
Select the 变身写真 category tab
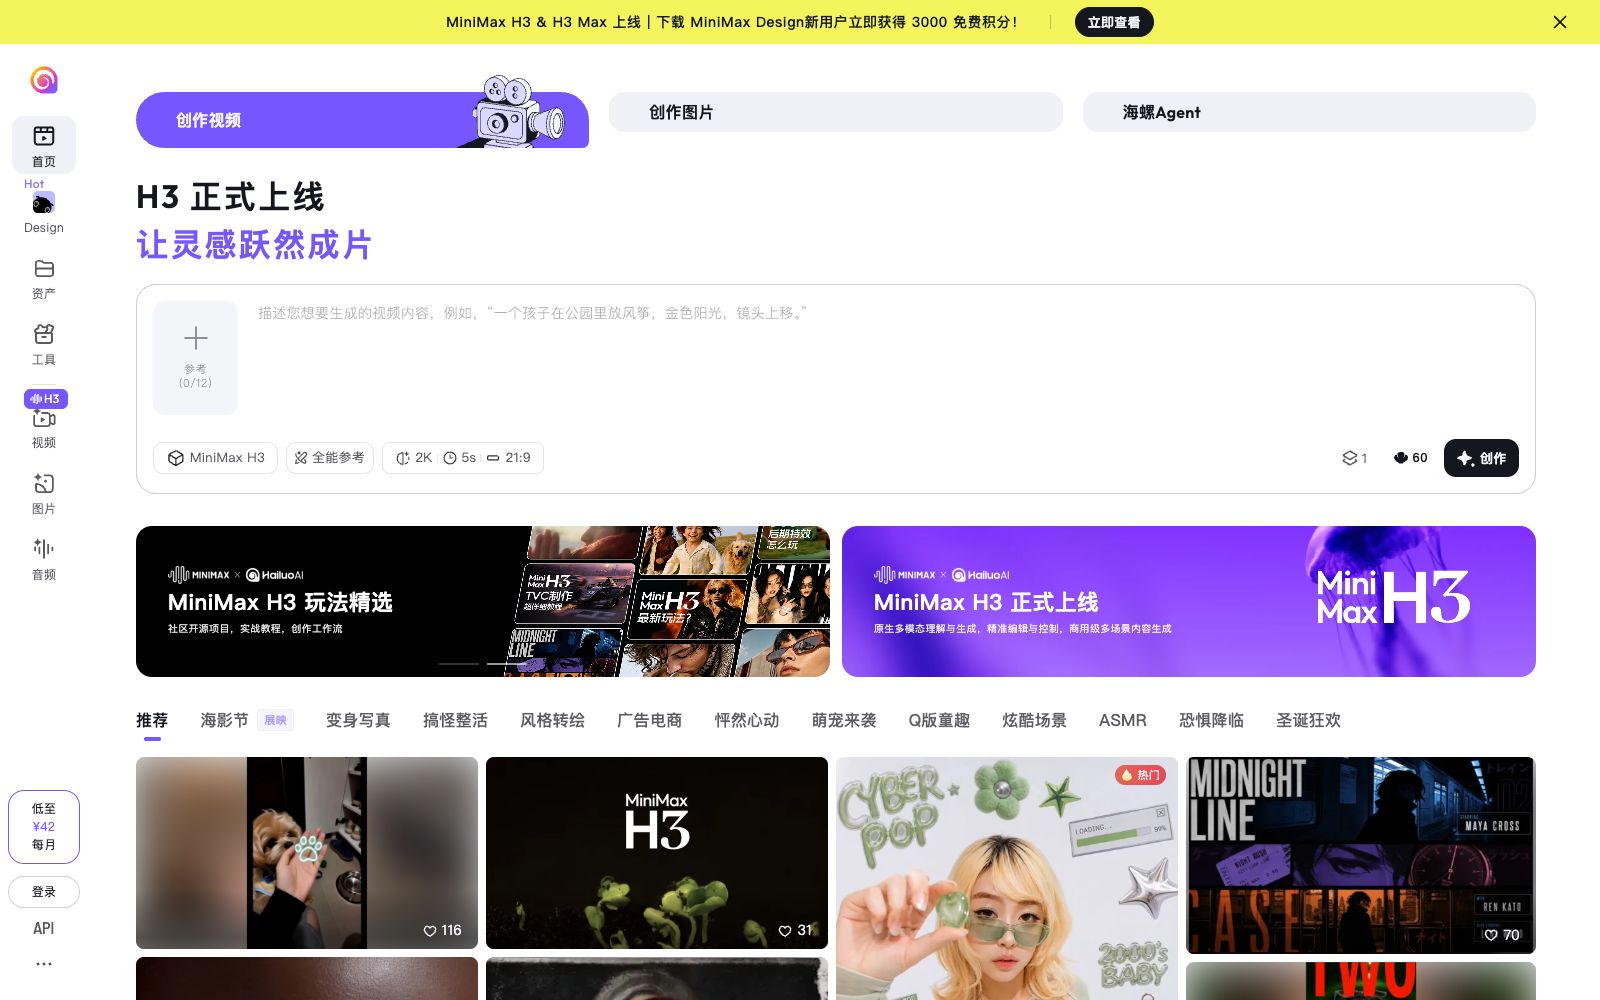[358, 720]
